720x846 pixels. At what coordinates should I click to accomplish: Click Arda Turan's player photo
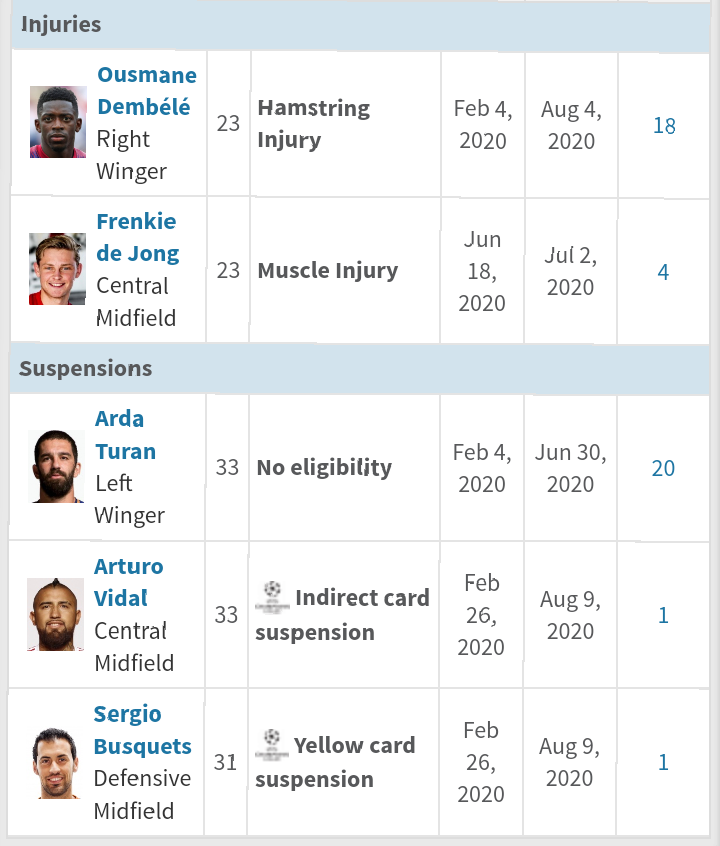click(x=57, y=467)
